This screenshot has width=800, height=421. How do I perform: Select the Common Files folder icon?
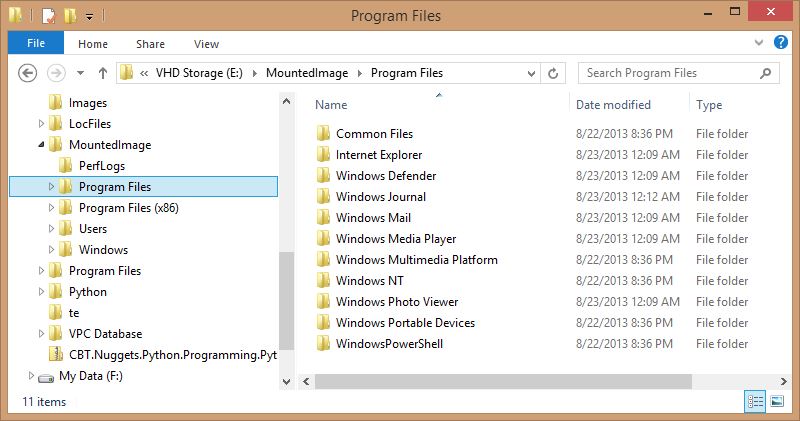pos(323,134)
